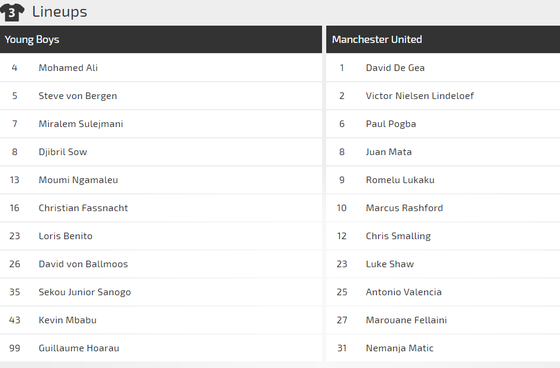The height and width of the screenshot is (368, 560).
Task: Open the Manchester United team header
Action: (443, 39)
